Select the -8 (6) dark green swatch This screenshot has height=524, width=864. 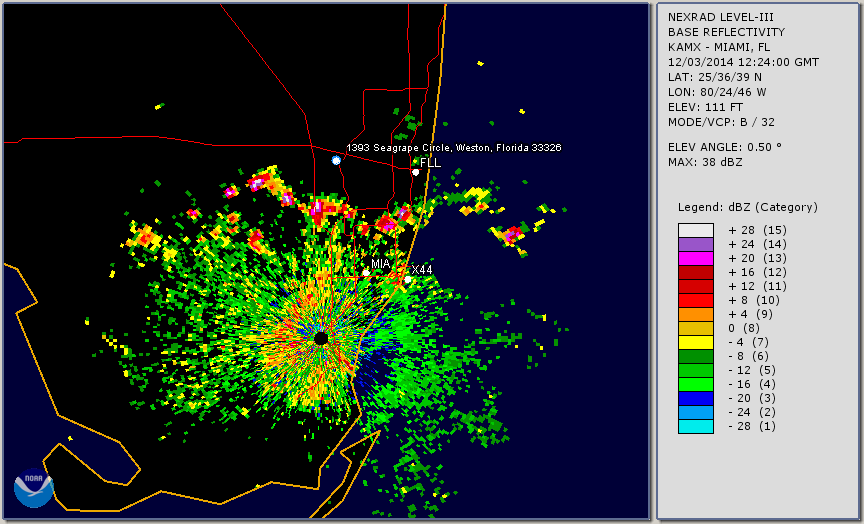695,356
